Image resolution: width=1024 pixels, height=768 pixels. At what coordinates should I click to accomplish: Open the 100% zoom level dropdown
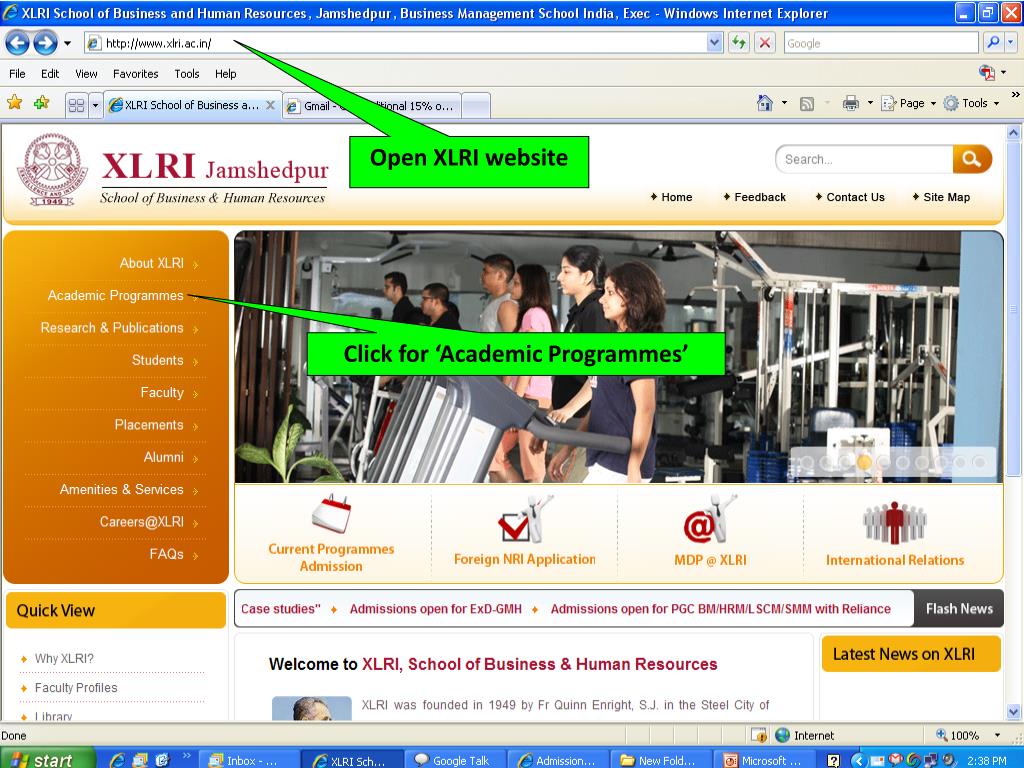pyautogui.click(x=997, y=735)
